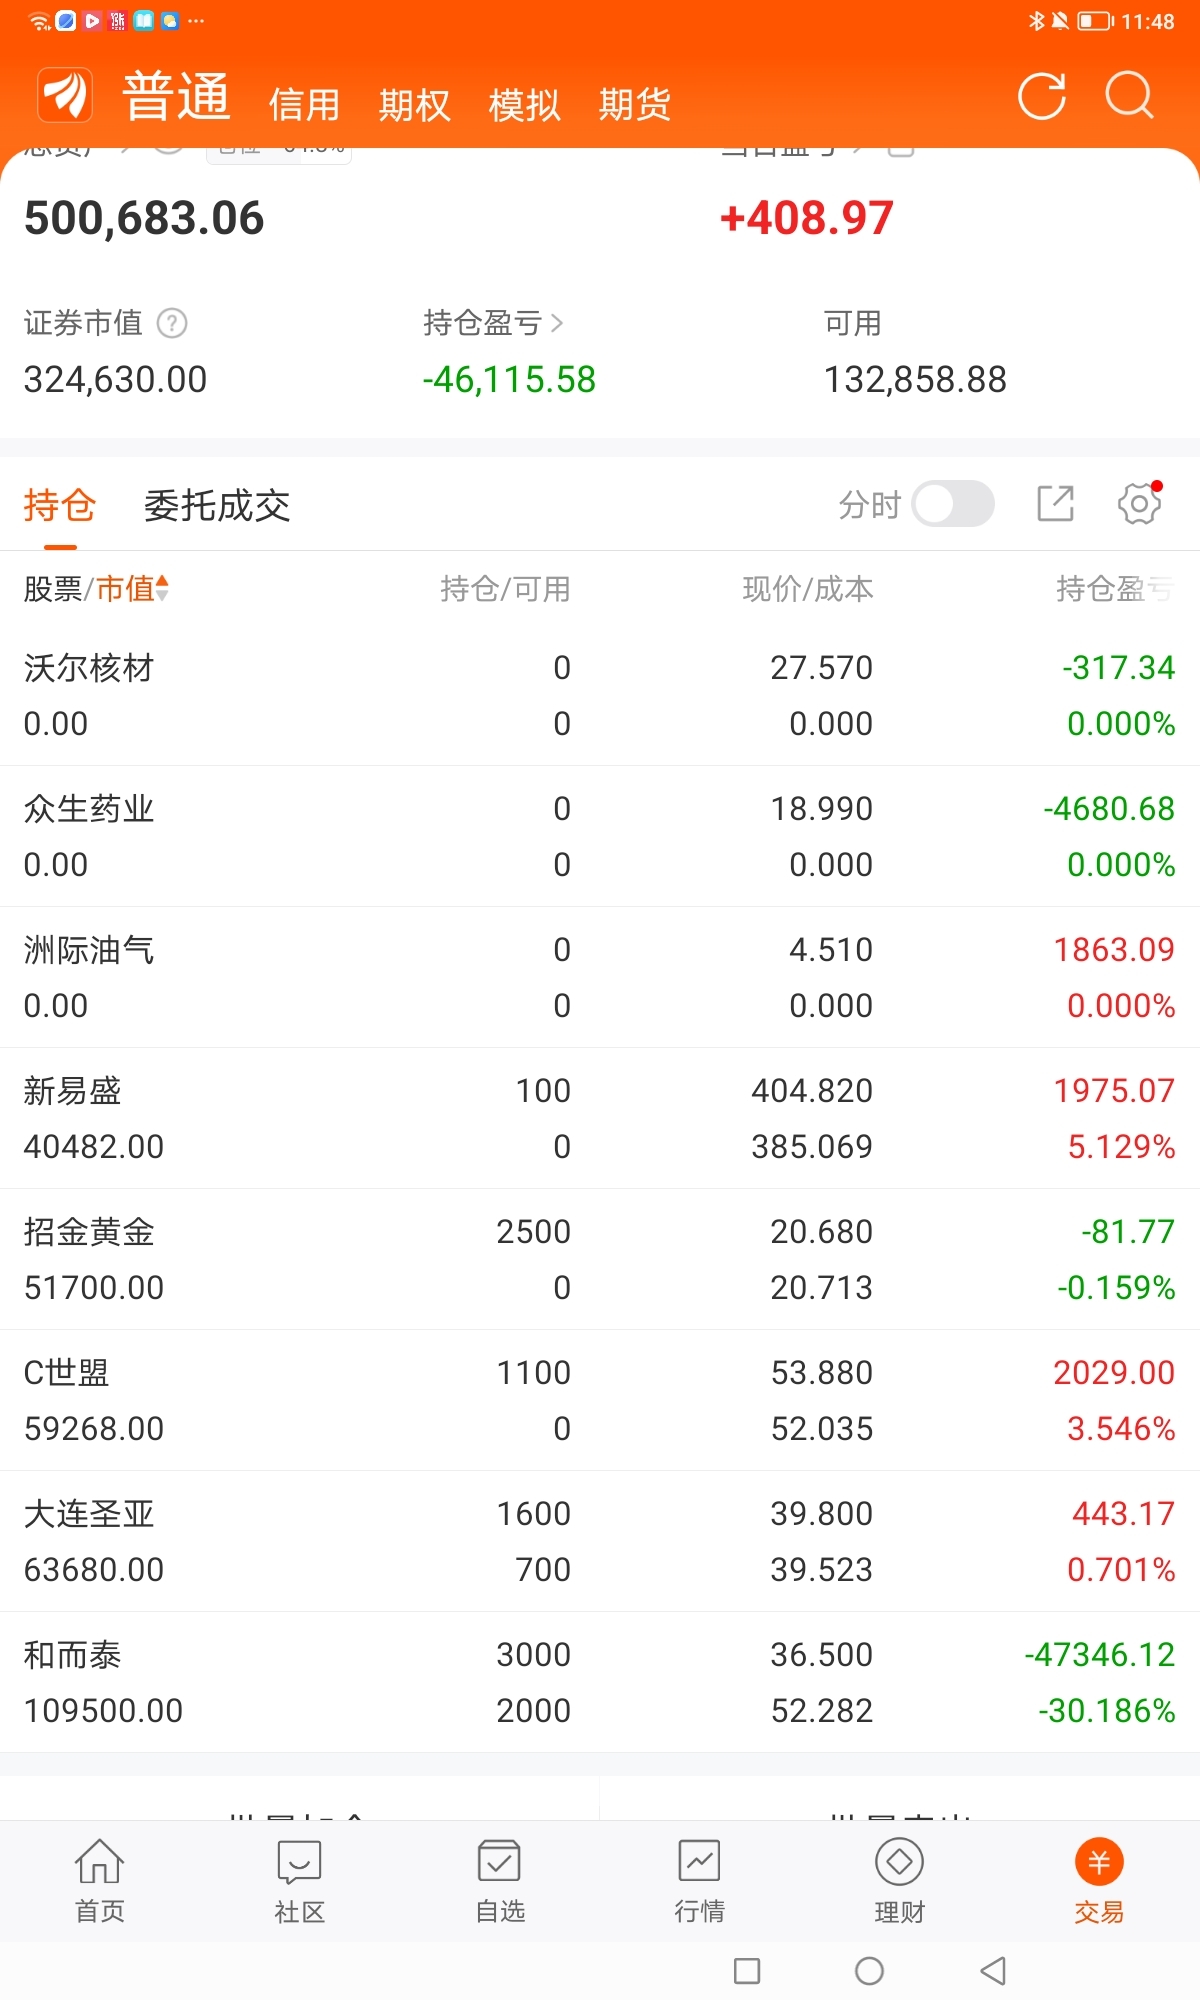Tap 现价/成本 column header
Screen dimensions: 1200x2000
(x=808, y=589)
